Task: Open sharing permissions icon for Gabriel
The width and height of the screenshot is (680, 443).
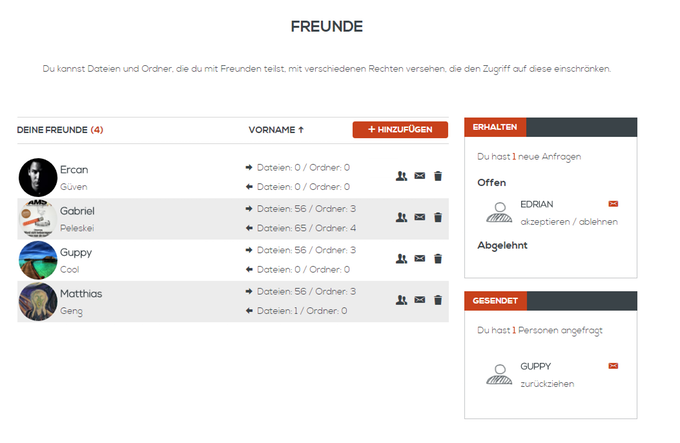Action: pos(401,217)
